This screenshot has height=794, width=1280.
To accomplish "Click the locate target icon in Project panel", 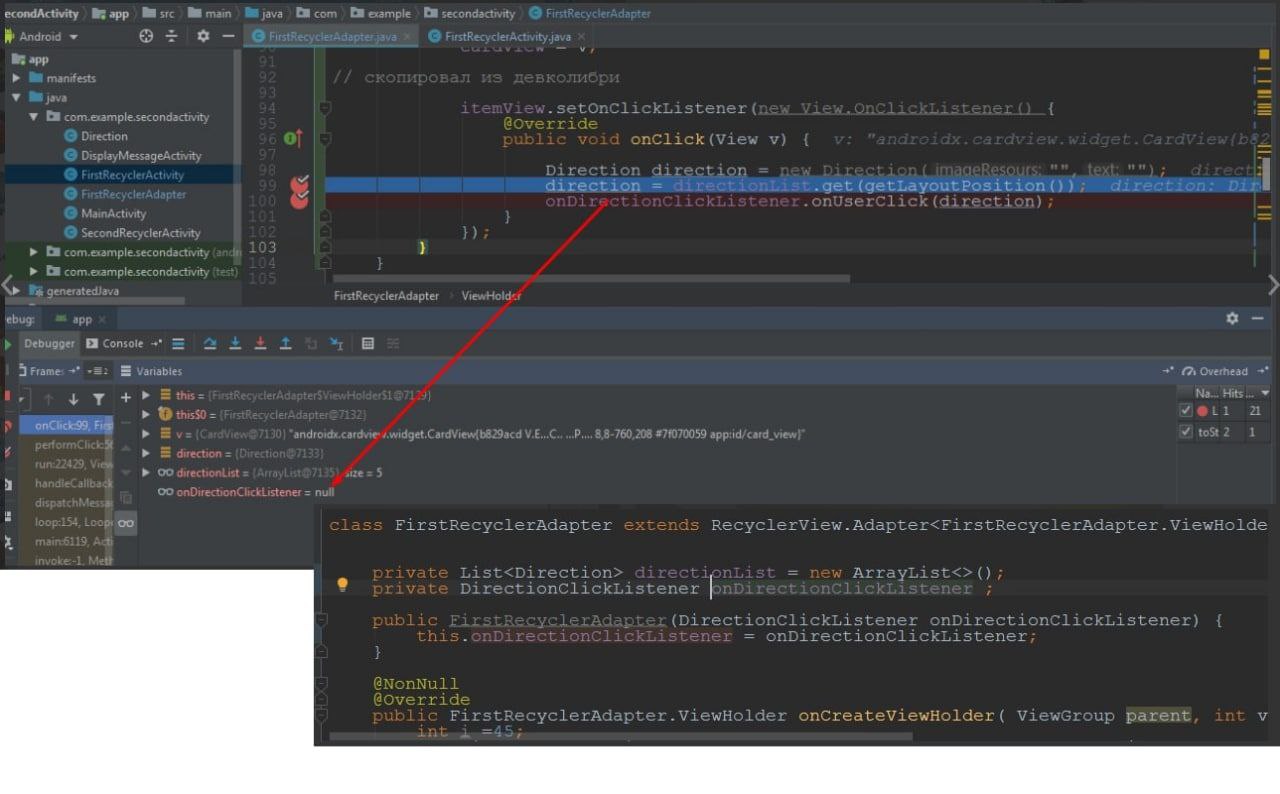I will (146, 36).
